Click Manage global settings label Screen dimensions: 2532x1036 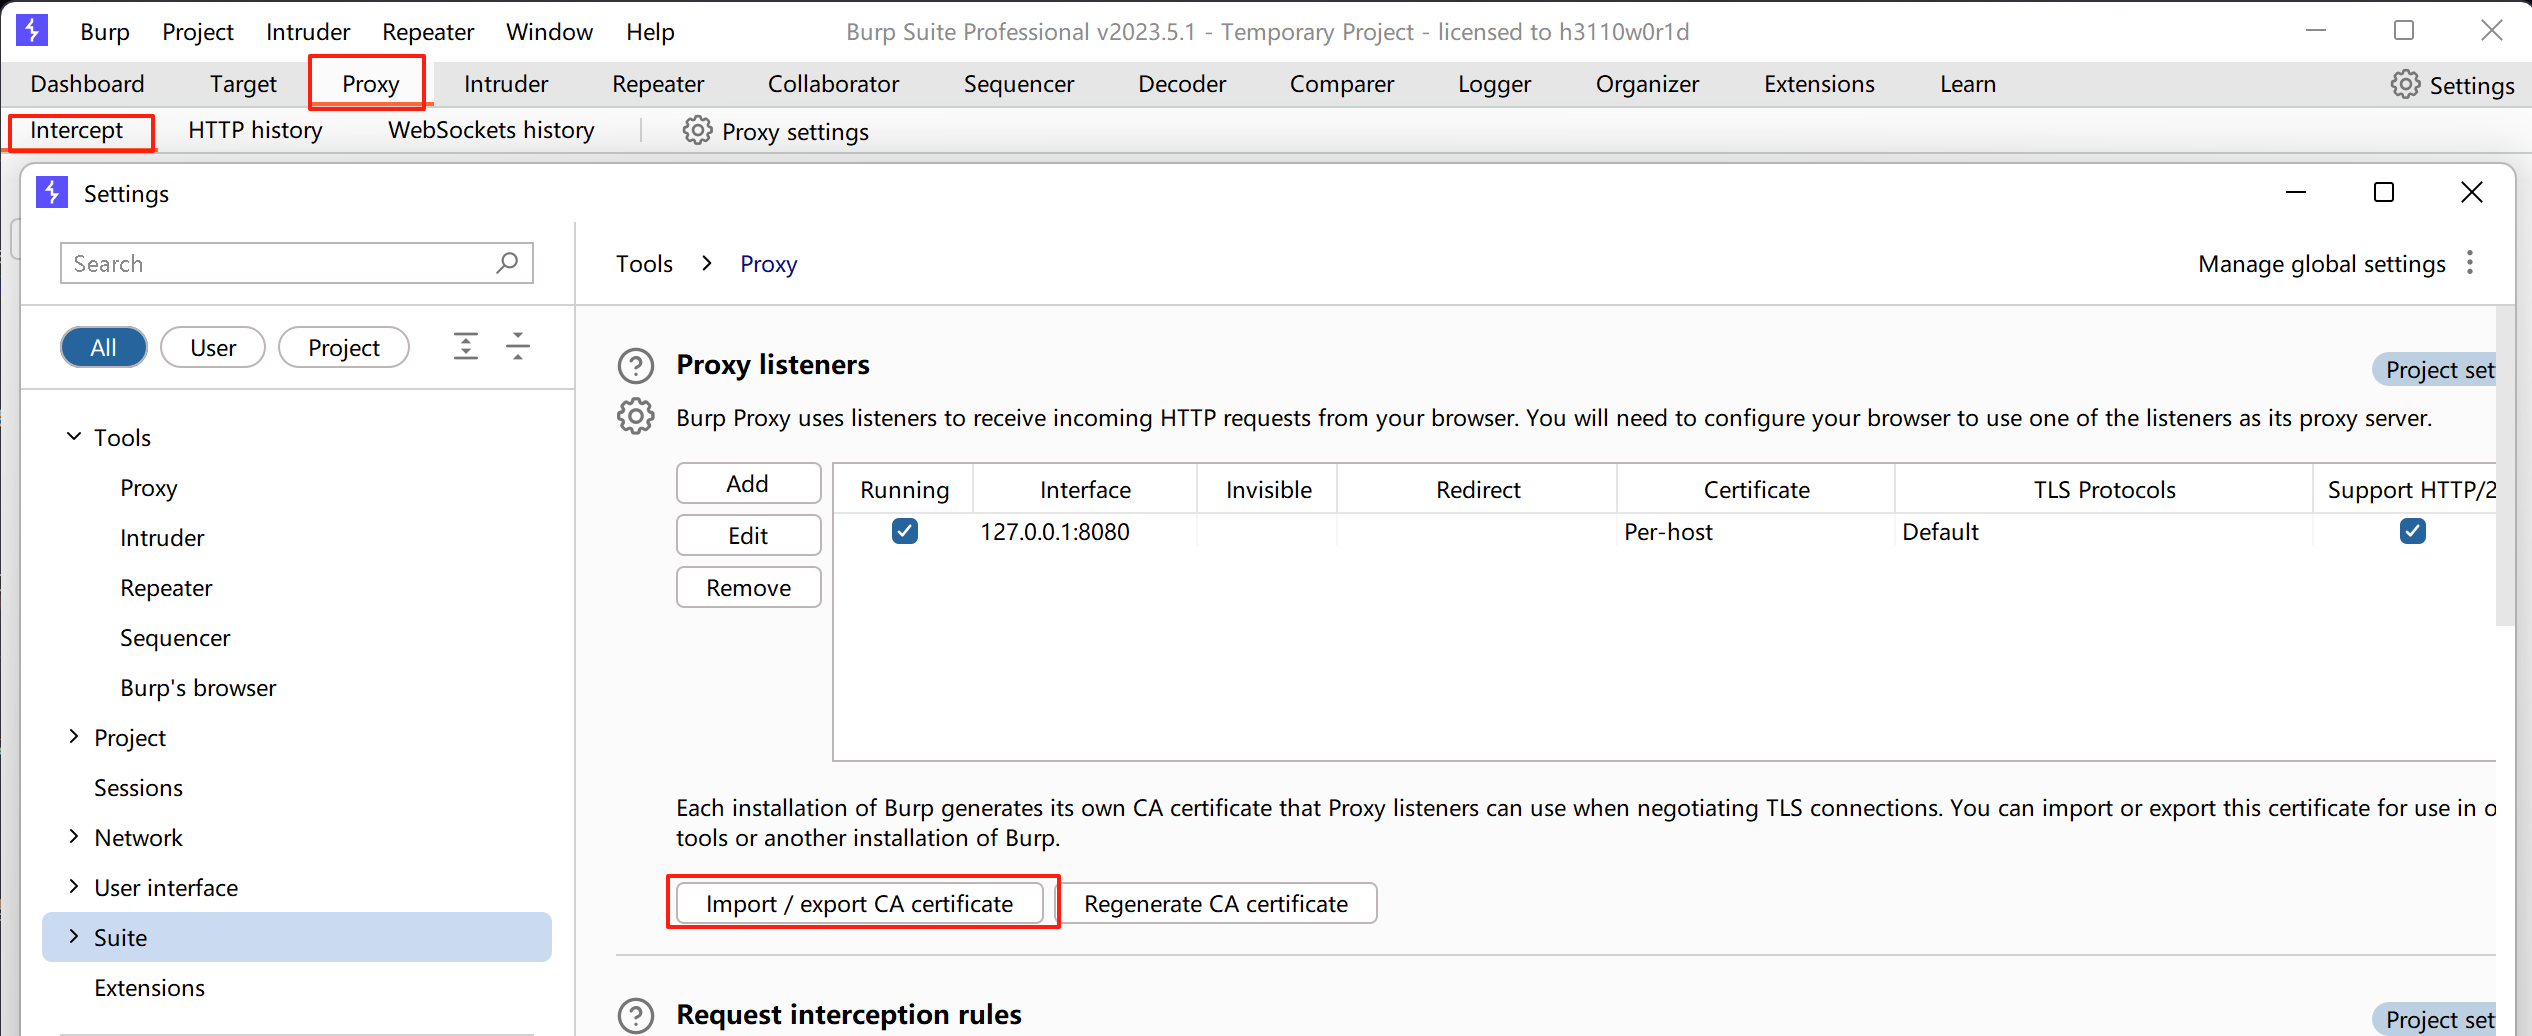(x=2321, y=263)
